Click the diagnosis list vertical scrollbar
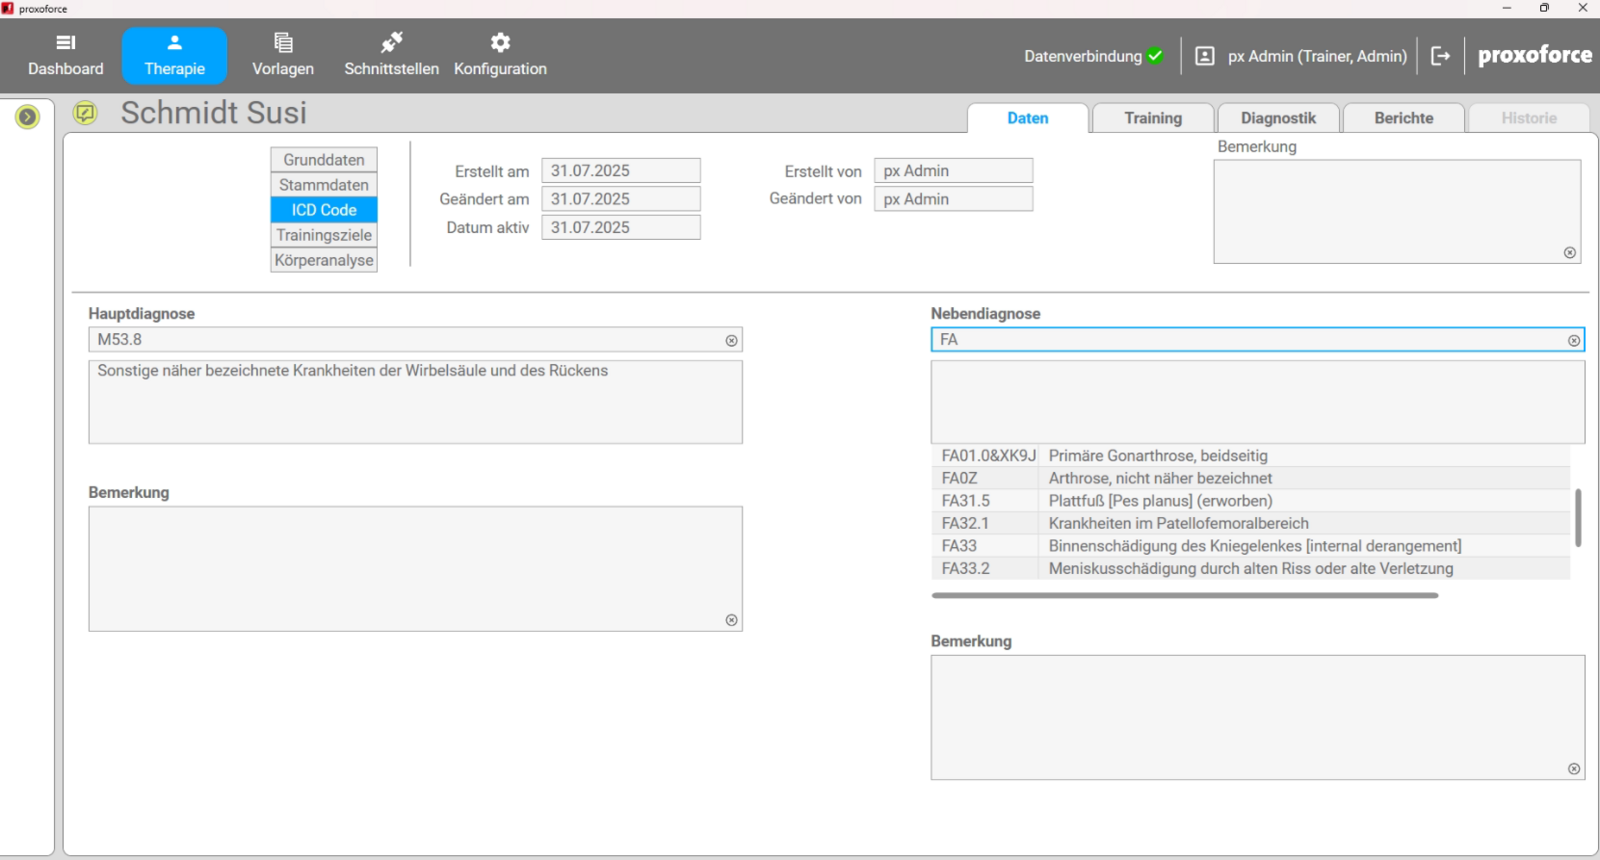 (1578, 517)
